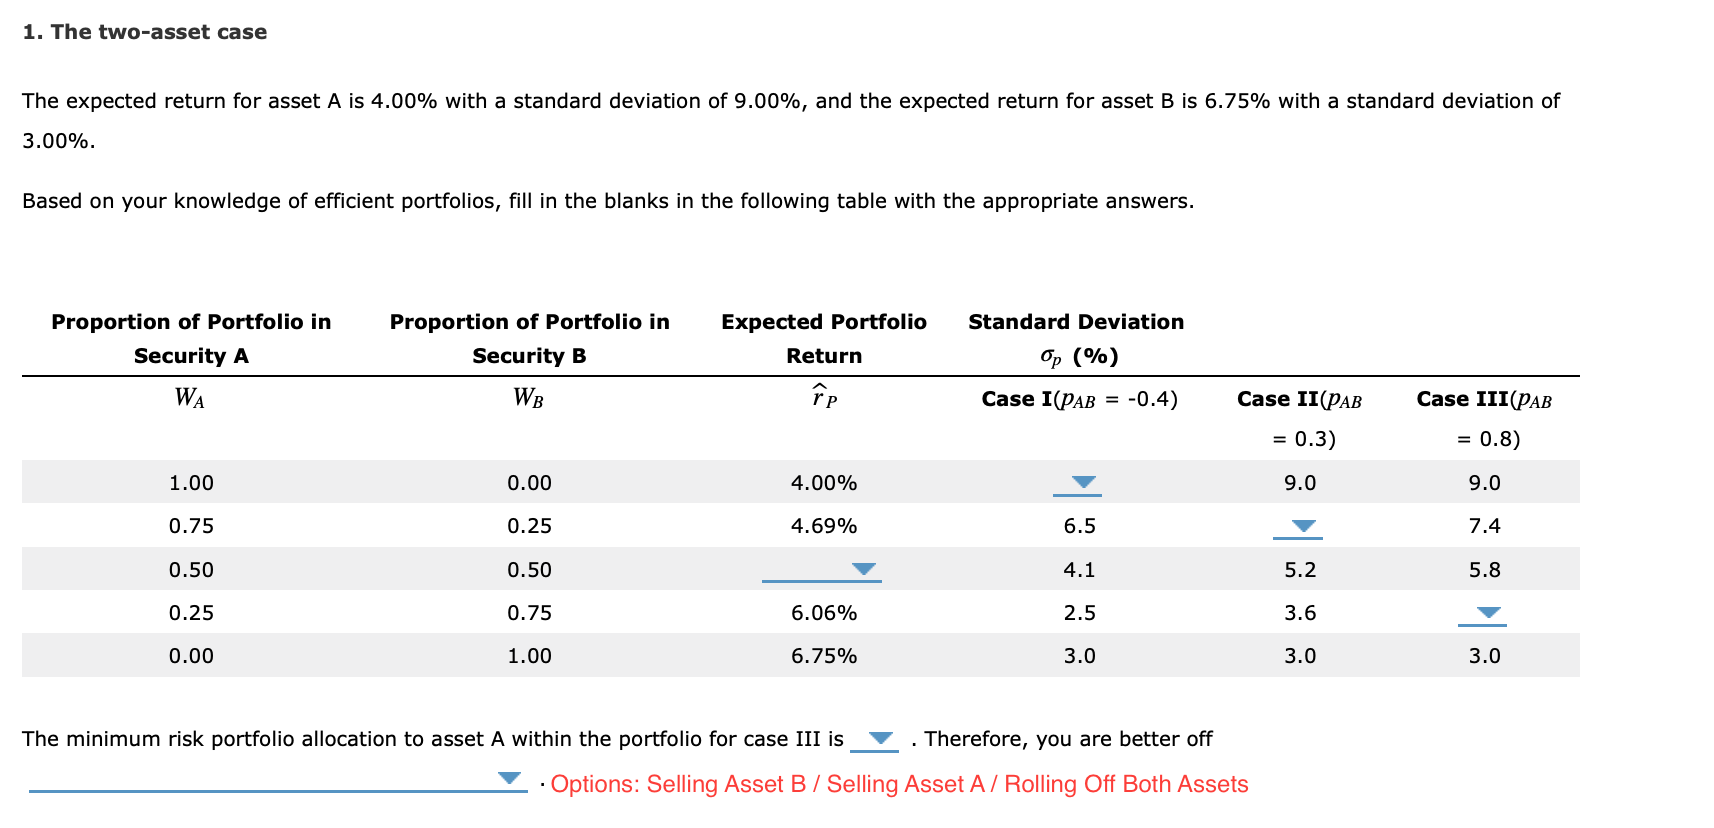The width and height of the screenshot is (1714, 828).
Task: Click the WB column header symbol
Action: point(528,398)
